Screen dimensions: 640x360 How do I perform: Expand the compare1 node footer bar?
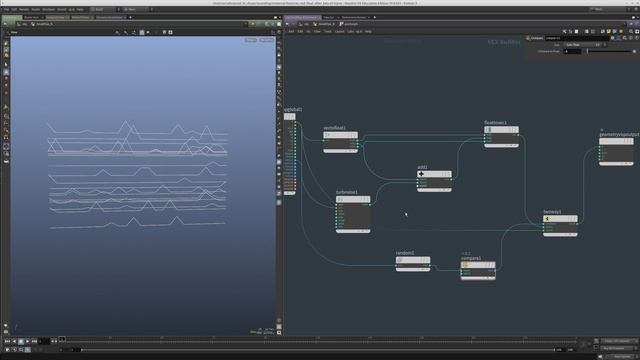(x=478, y=279)
